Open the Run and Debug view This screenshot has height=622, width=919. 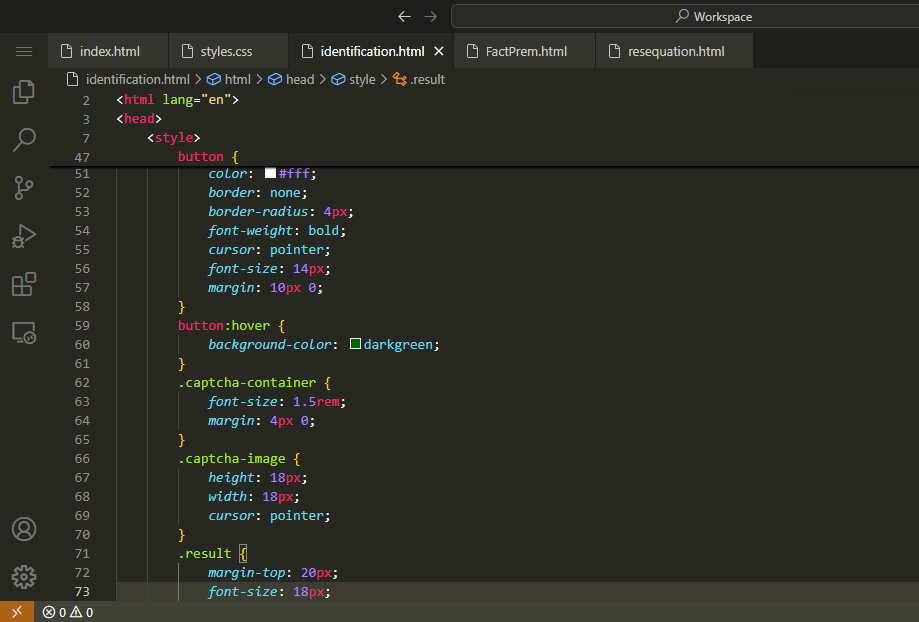24,236
